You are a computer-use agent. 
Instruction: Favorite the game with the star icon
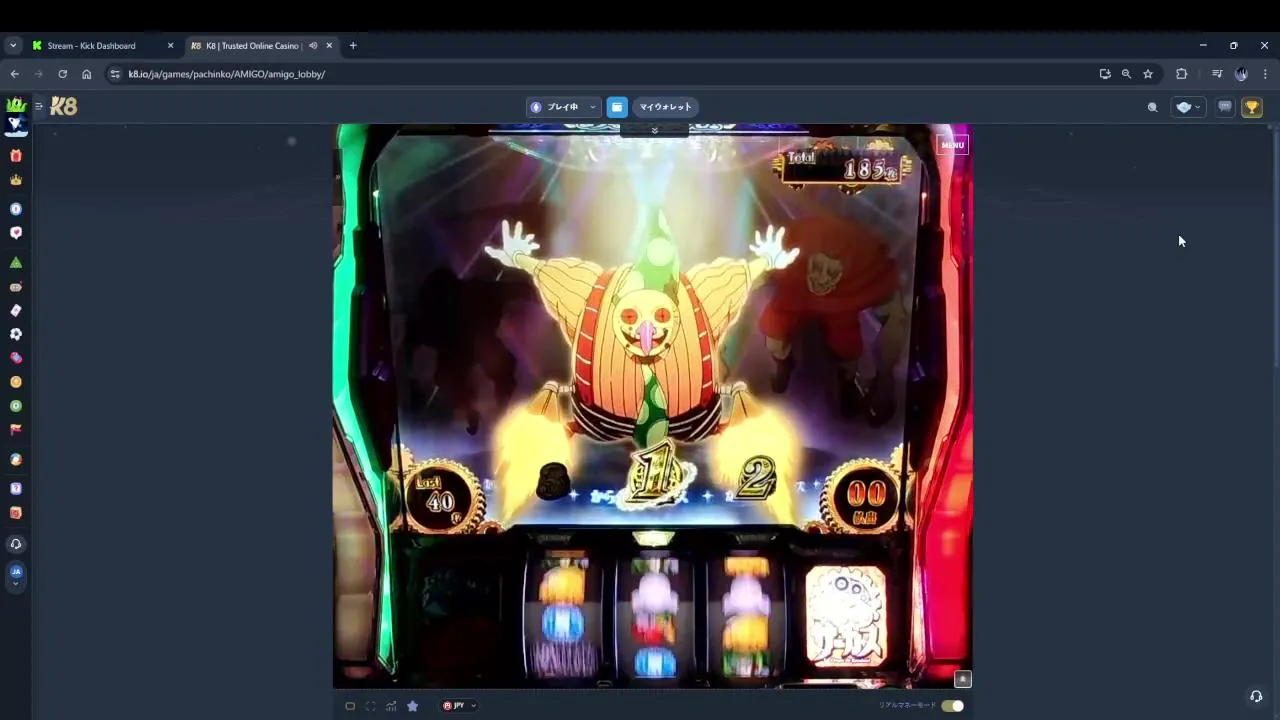coord(412,706)
